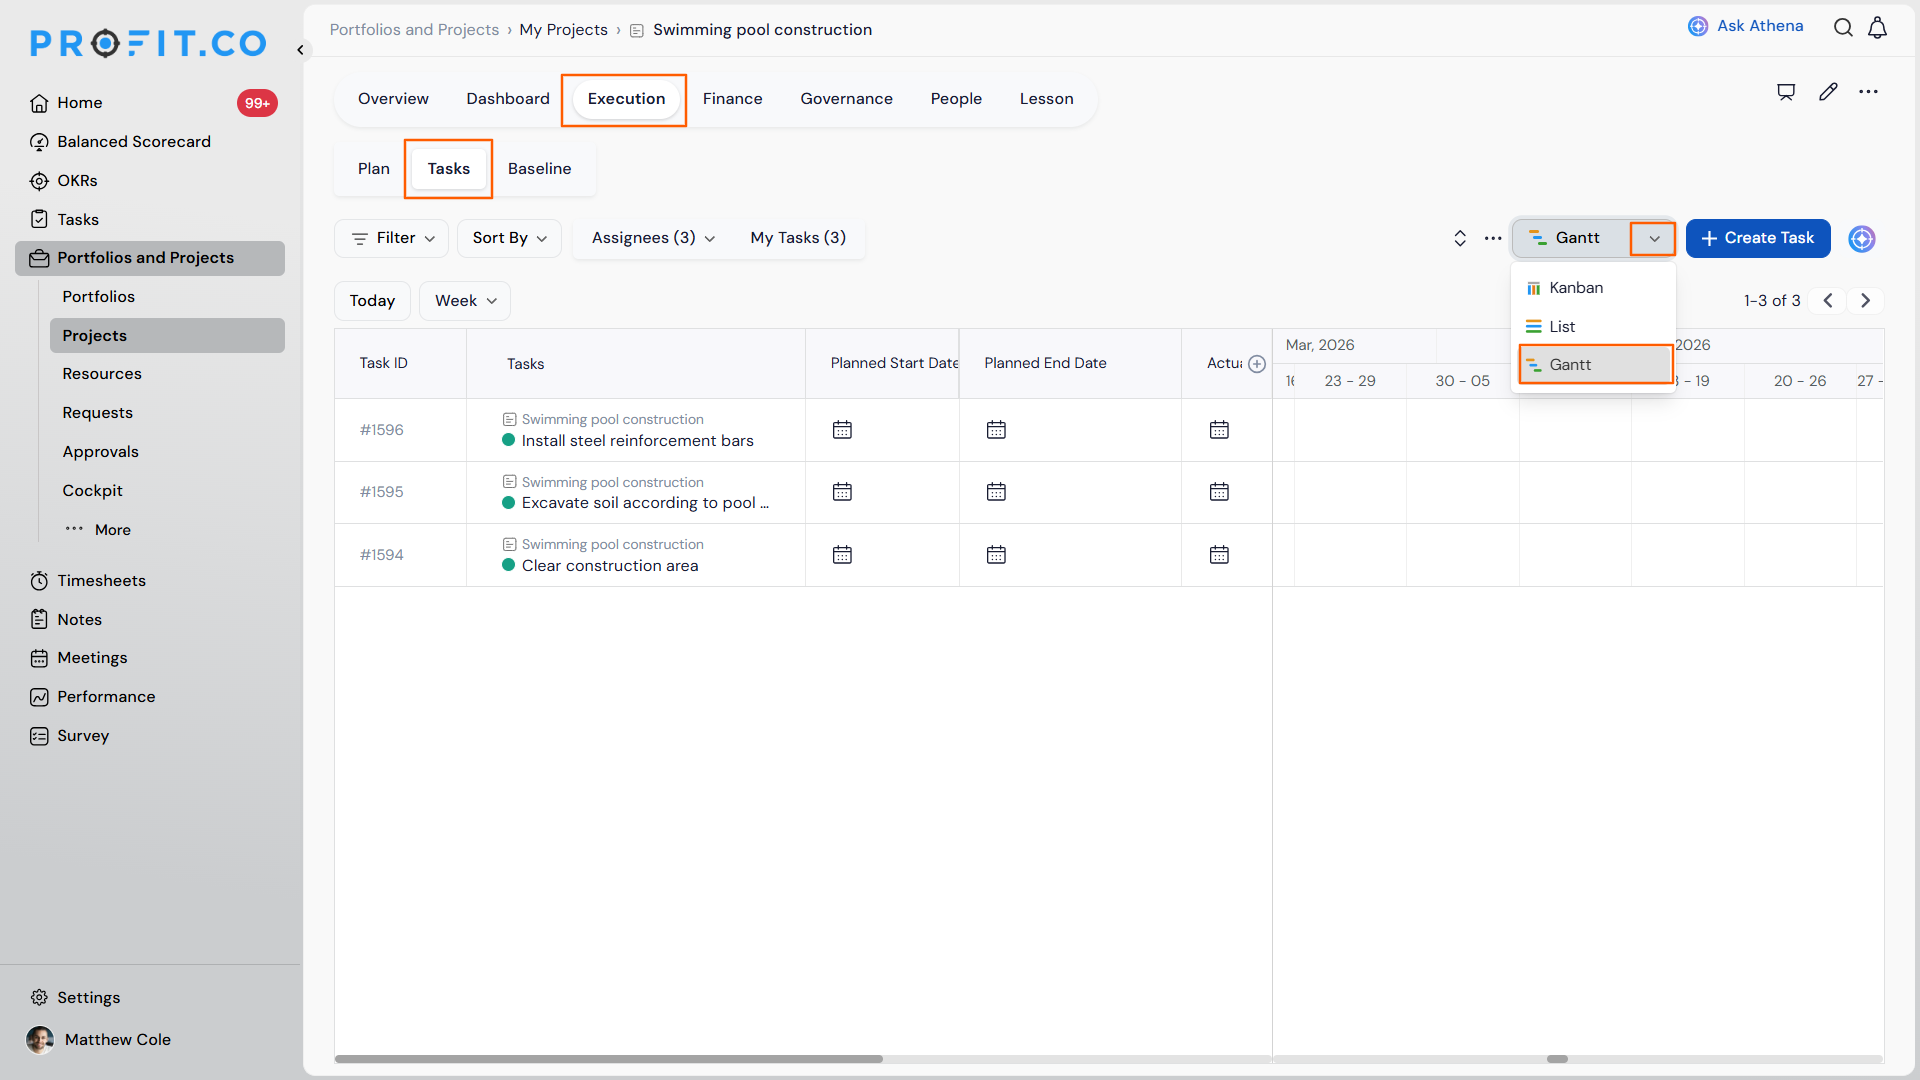Select Gantt view from the dropdown
1920x1080 pixels.
(x=1596, y=365)
